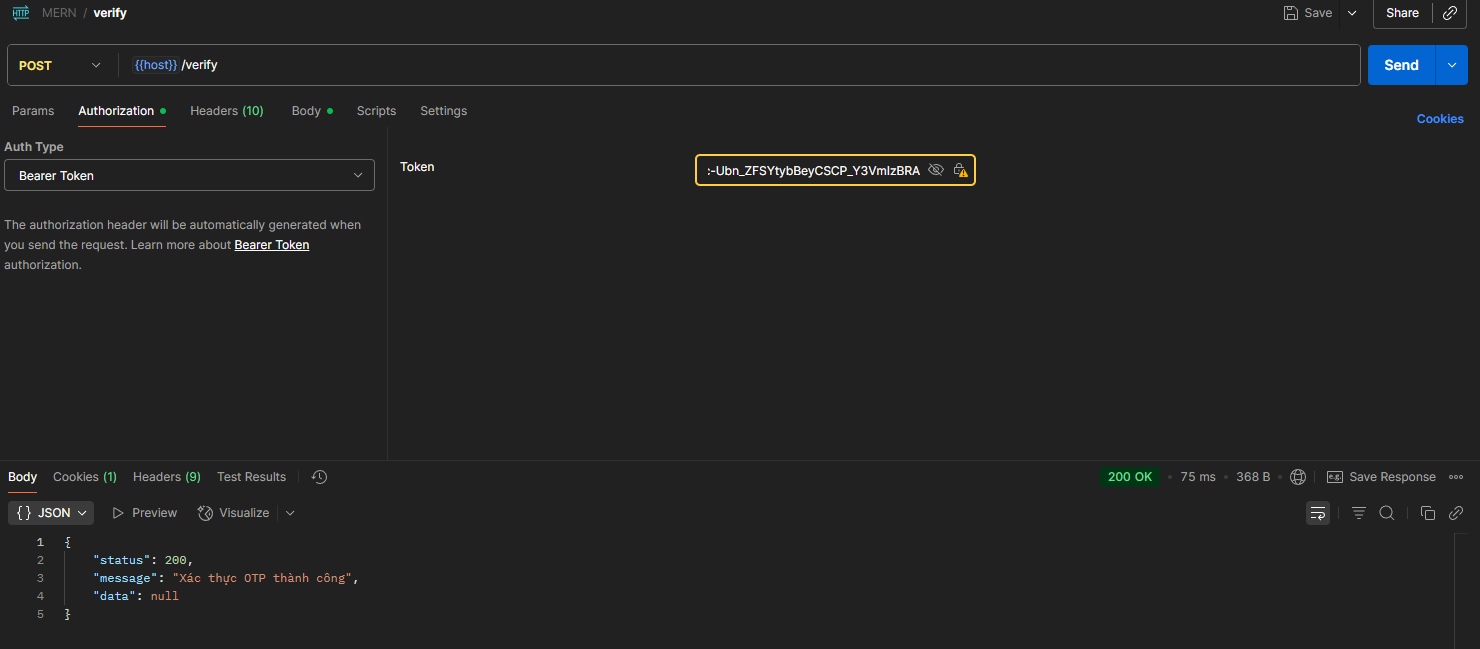The height and width of the screenshot is (649, 1480).
Task: Open the Scripts tab
Action: [x=376, y=111]
